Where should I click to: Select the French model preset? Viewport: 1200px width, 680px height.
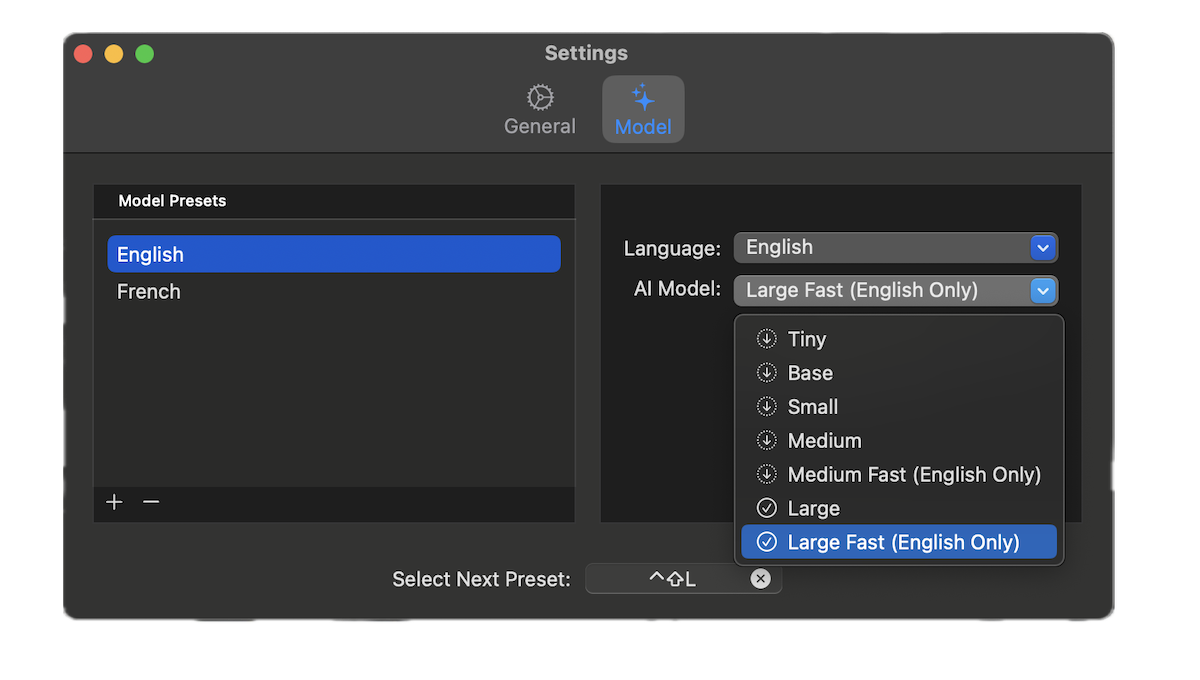pyautogui.click(x=334, y=292)
